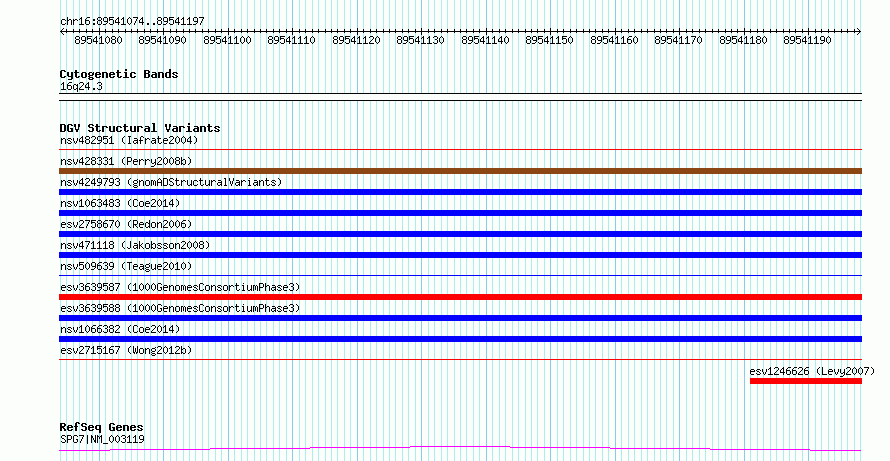
Task: Select nsv4249793 gnomADStructuralVariants label
Action: (x=171, y=182)
